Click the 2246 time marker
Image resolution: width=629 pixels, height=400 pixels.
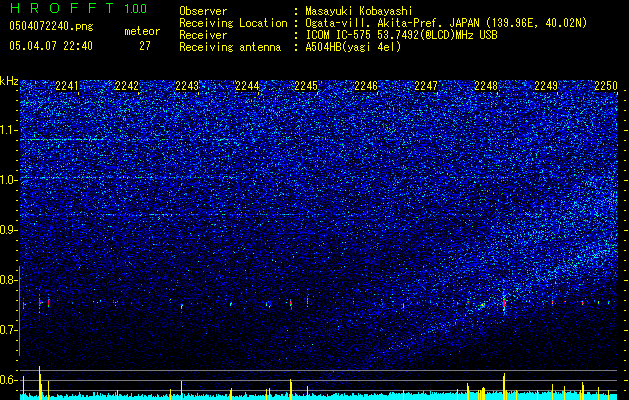click(x=366, y=86)
